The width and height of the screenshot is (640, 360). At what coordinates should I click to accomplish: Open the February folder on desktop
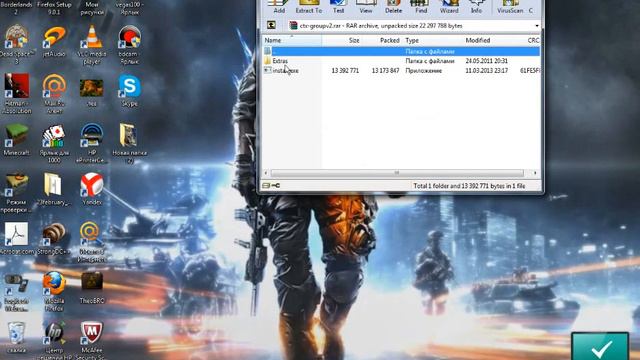coord(54,189)
